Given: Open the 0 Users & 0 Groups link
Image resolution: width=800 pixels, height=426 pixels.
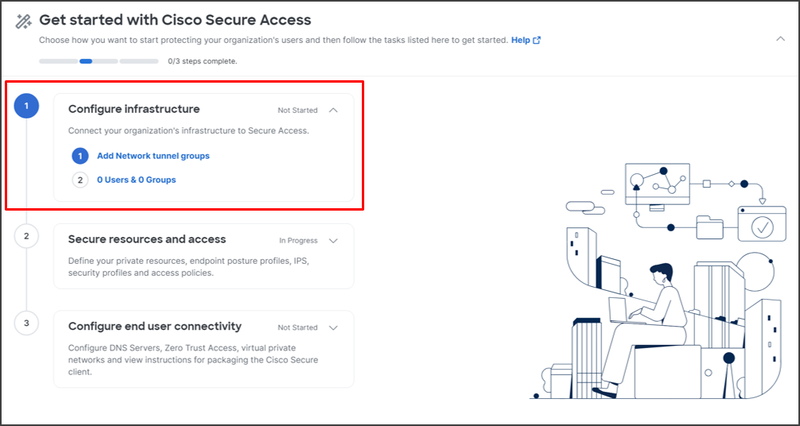Looking at the screenshot, I should [x=136, y=180].
